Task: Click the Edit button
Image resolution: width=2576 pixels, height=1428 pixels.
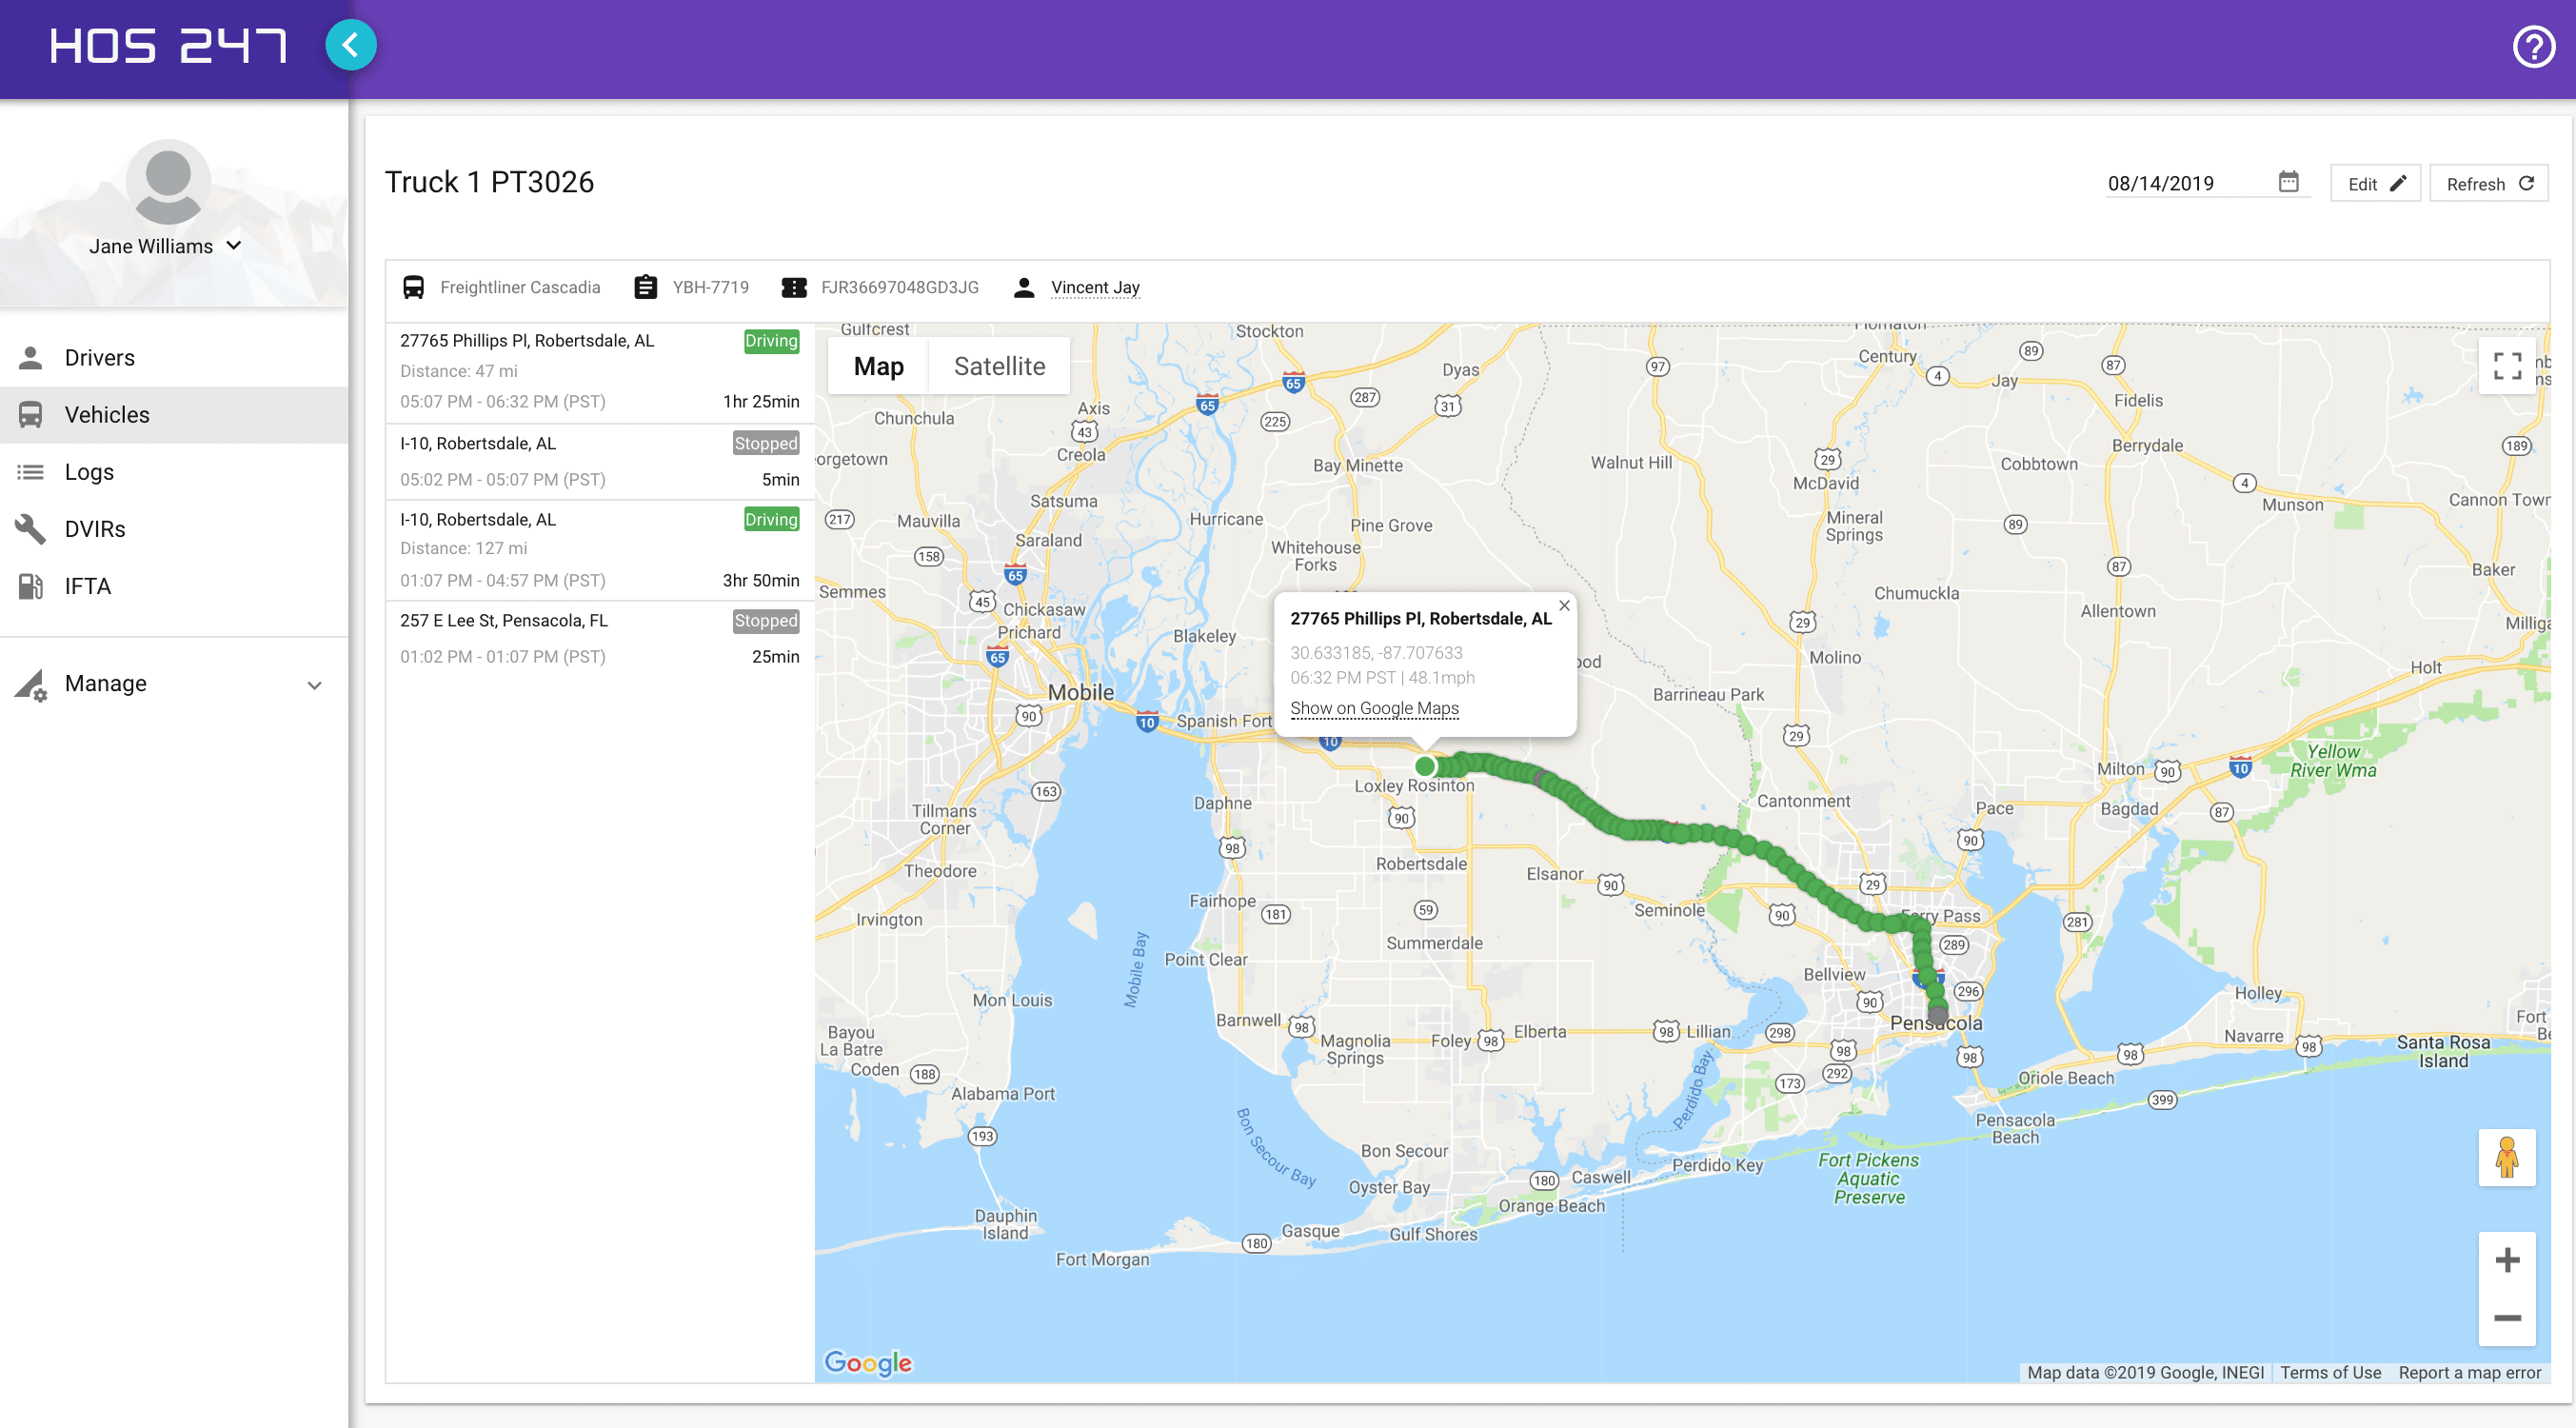Action: (x=2375, y=183)
